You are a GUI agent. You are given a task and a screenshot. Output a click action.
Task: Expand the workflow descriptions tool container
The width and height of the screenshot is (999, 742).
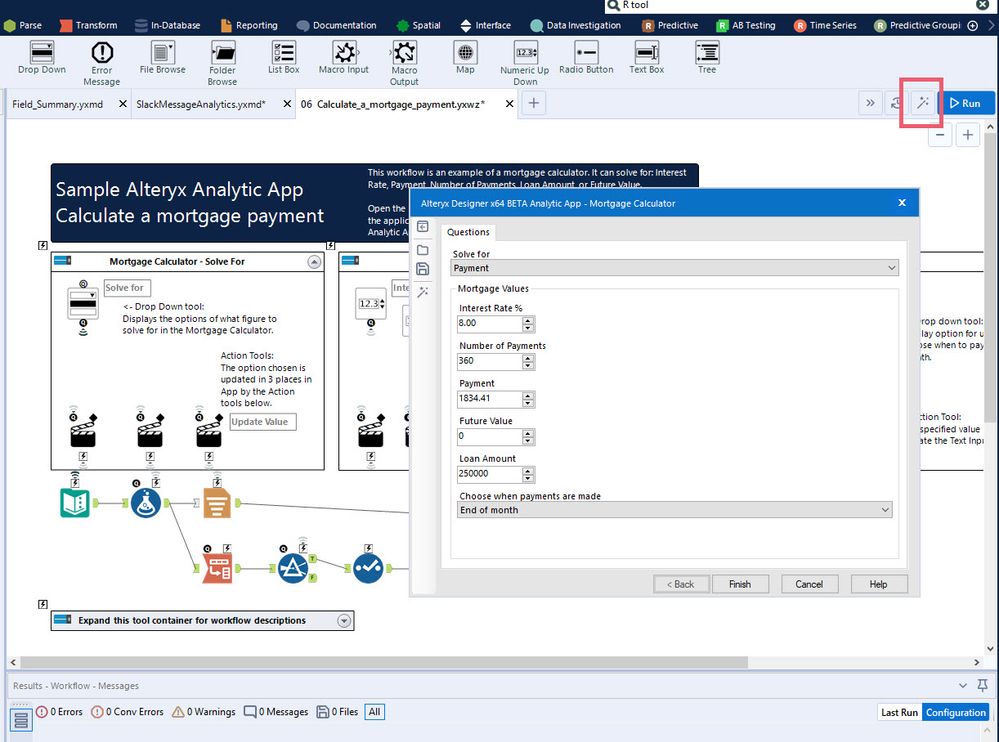tap(344, 621)
